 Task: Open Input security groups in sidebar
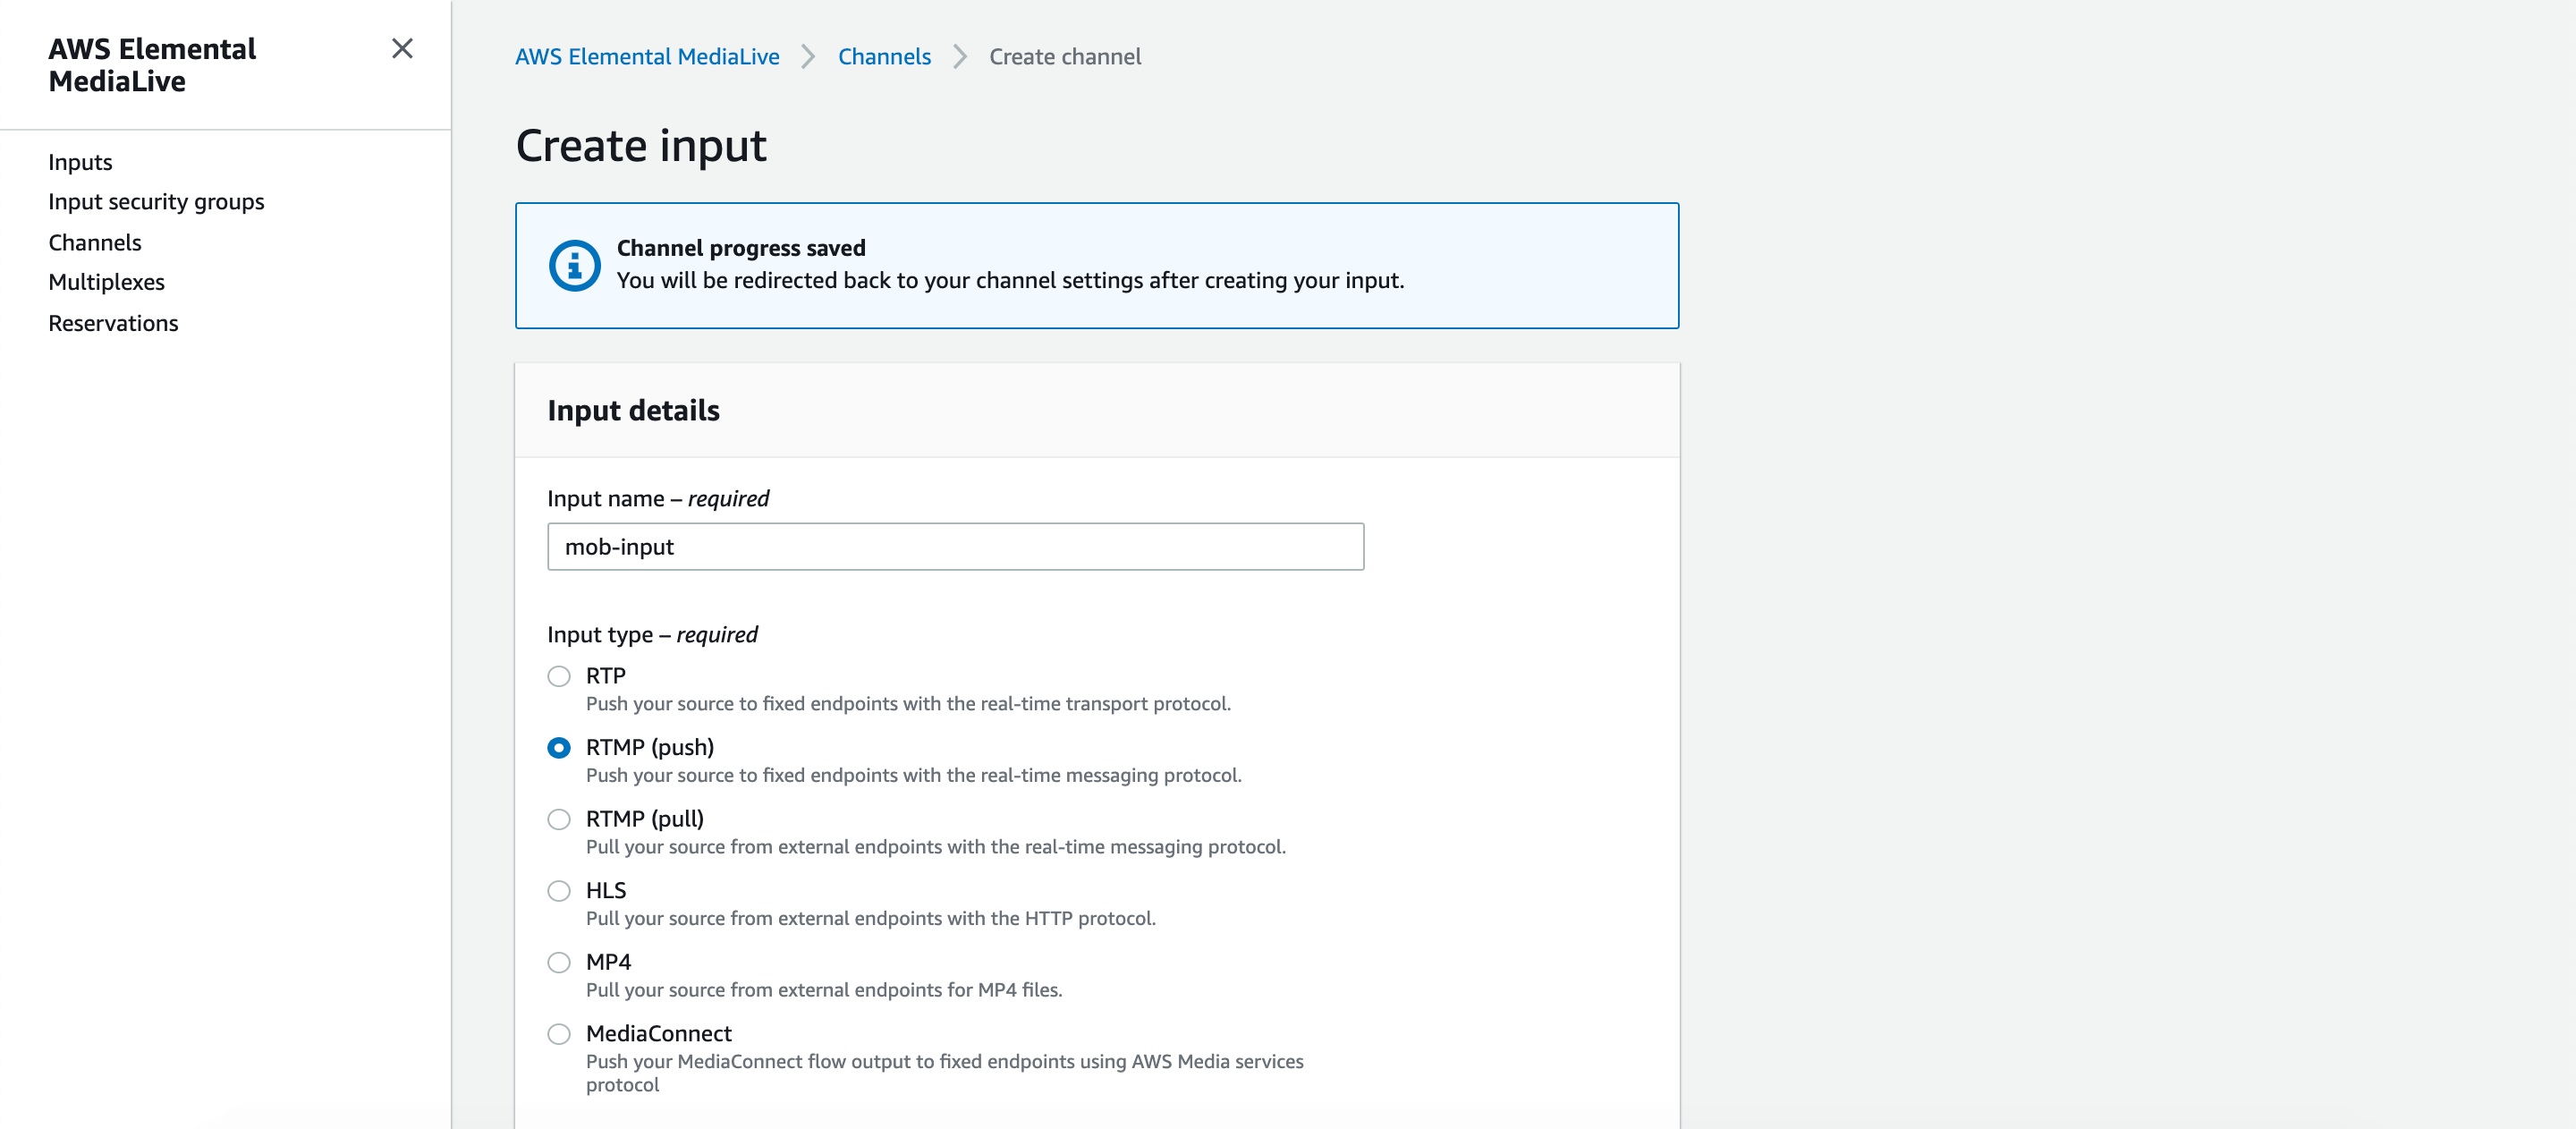[156, 202]
